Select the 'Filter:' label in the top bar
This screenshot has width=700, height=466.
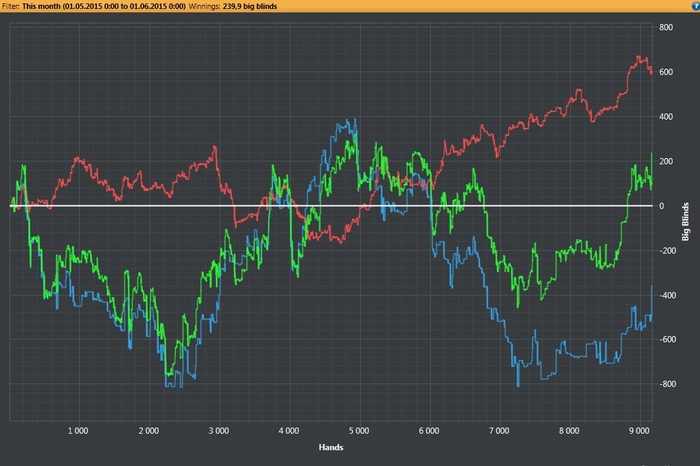11,6
